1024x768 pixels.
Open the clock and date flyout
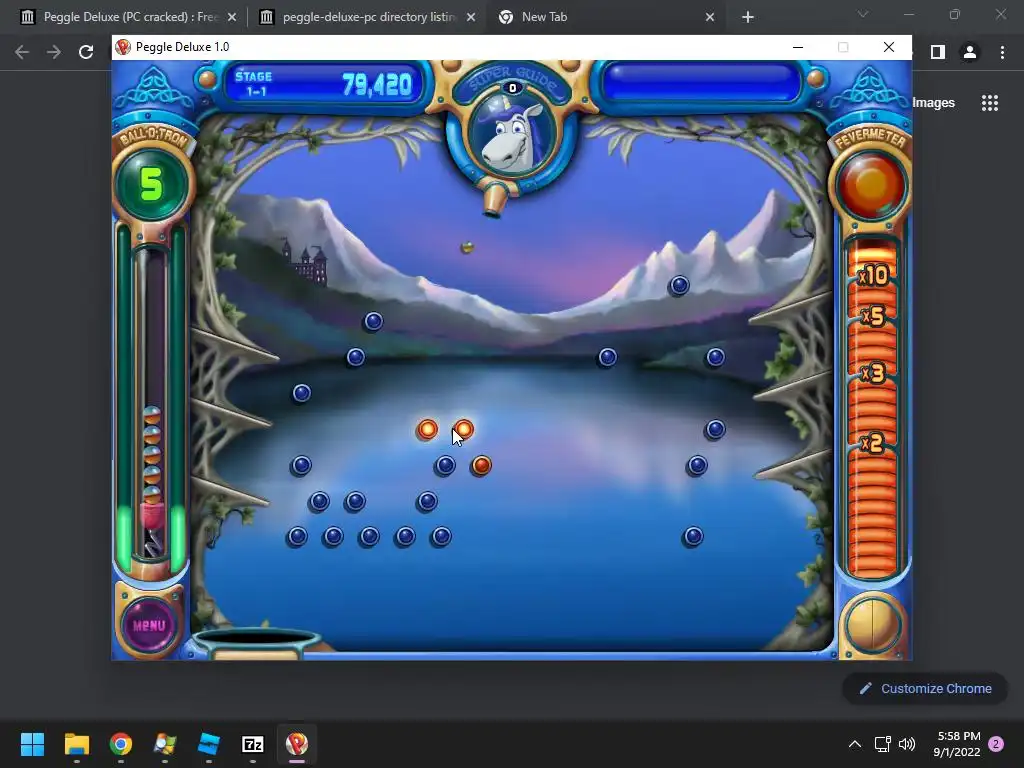(x=957, y=744)
